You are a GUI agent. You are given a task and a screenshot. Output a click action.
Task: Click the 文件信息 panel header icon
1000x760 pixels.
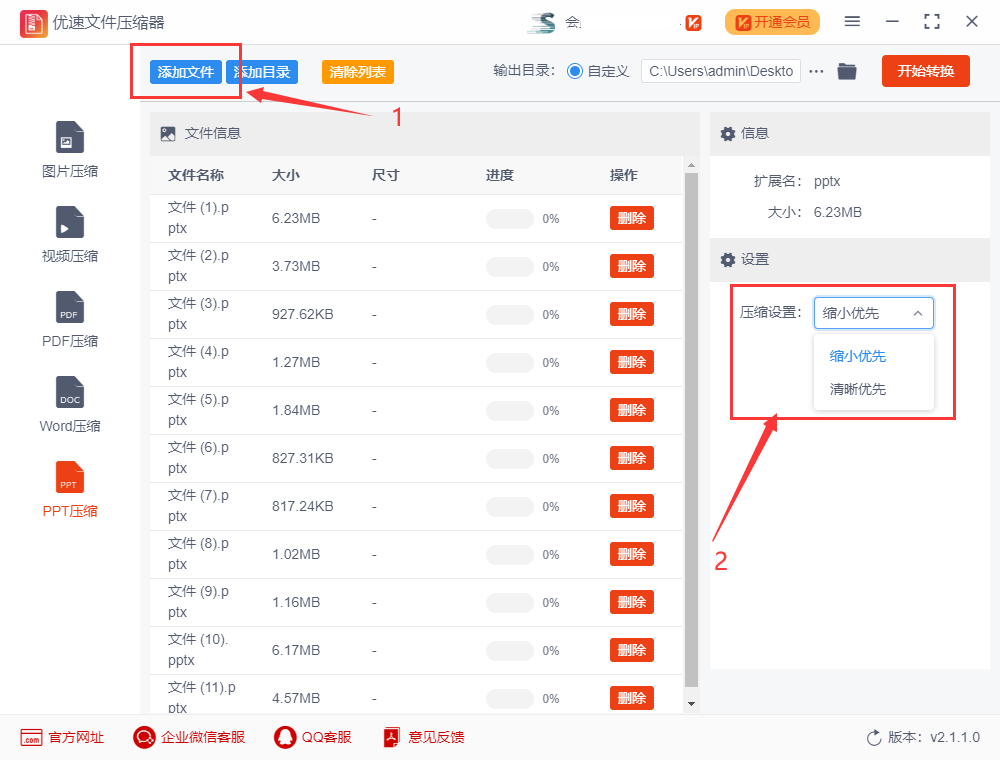pyautogui.click(x=168, y=134)
